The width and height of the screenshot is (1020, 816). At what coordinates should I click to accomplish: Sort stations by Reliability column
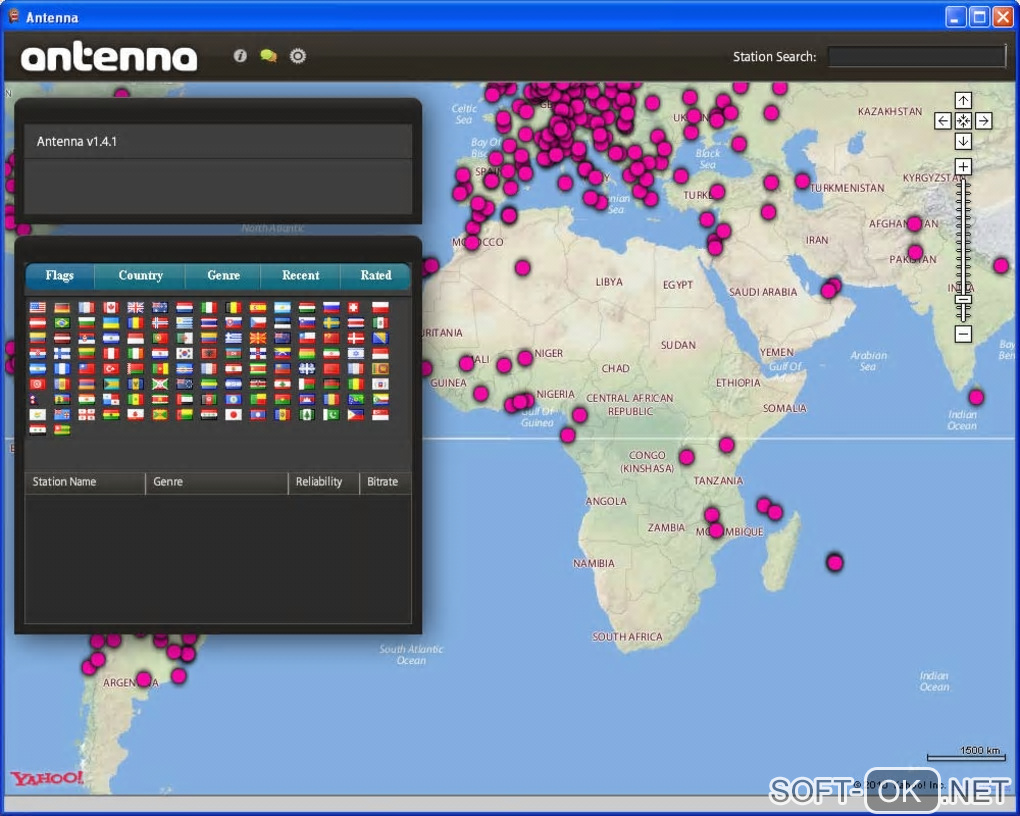click(x=319, y=482)
